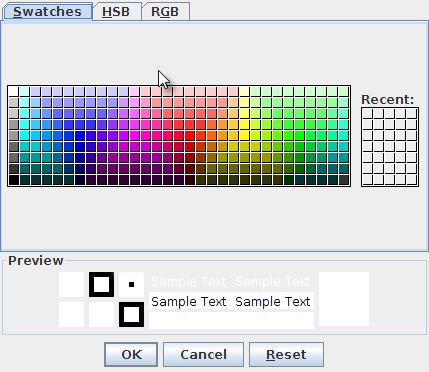The height and width of the screenshot is (372, 429).
Task: Pick the pure black swatch in the palette
Action: (x=14, y=180)
